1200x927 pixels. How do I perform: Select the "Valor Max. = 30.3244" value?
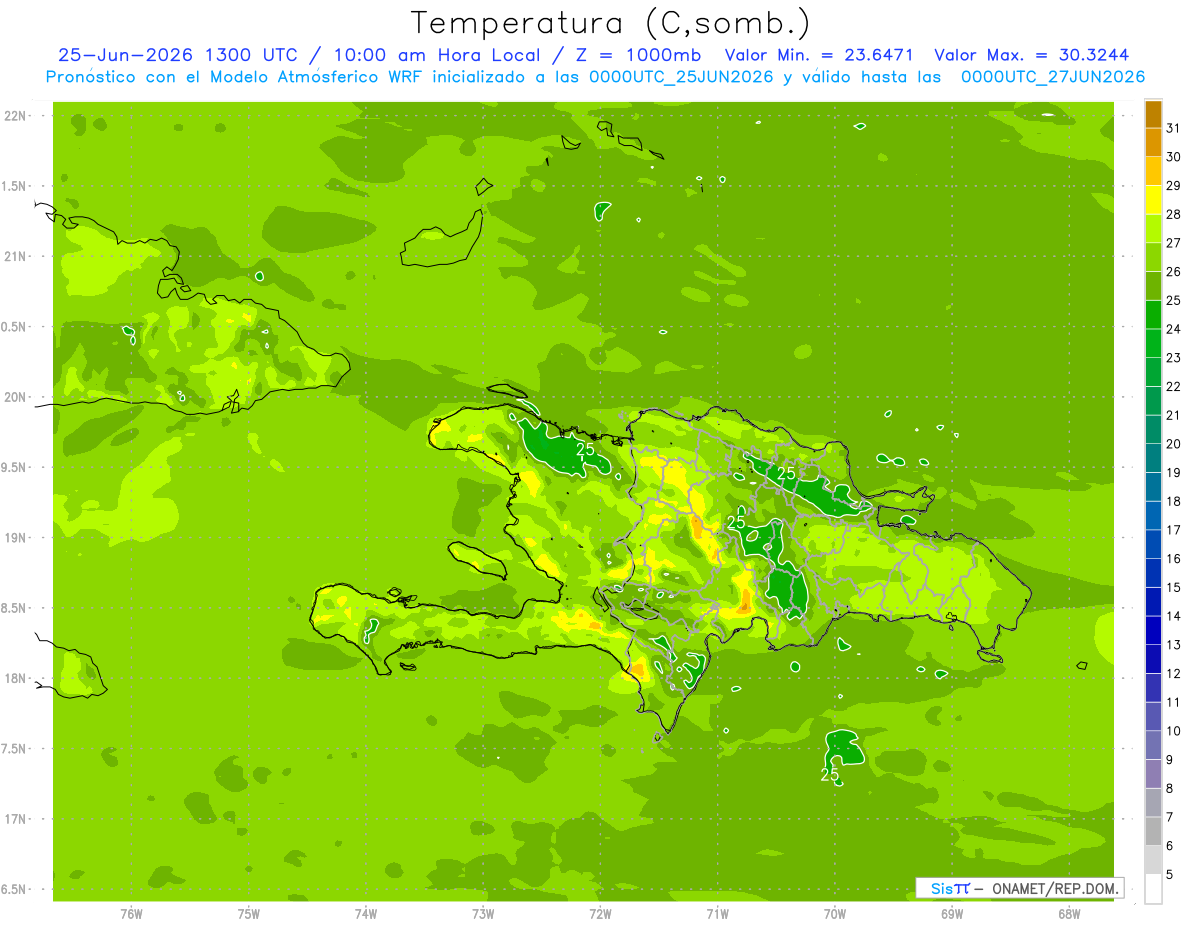[x=1032, y=55]
